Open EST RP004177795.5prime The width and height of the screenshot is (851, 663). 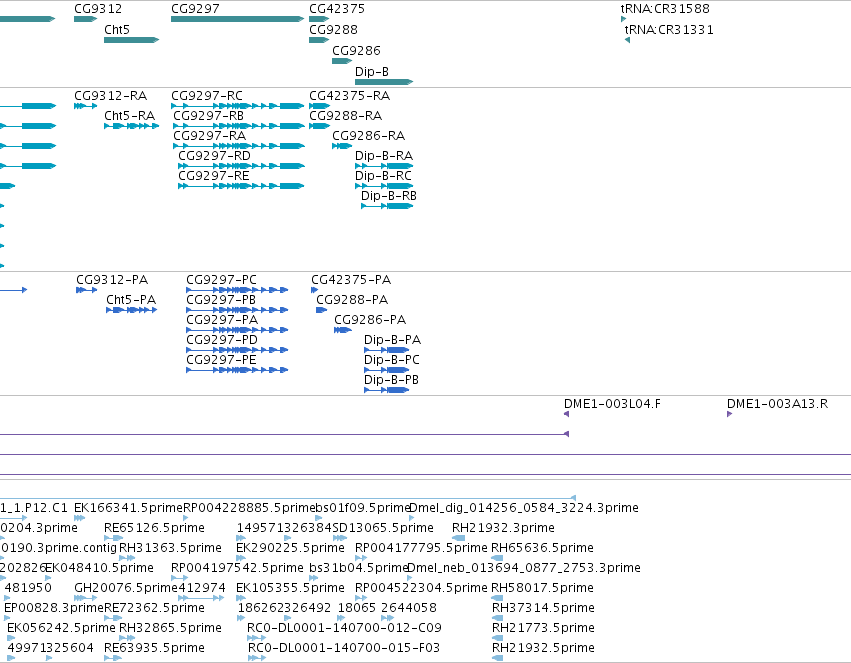coord(421,549)
